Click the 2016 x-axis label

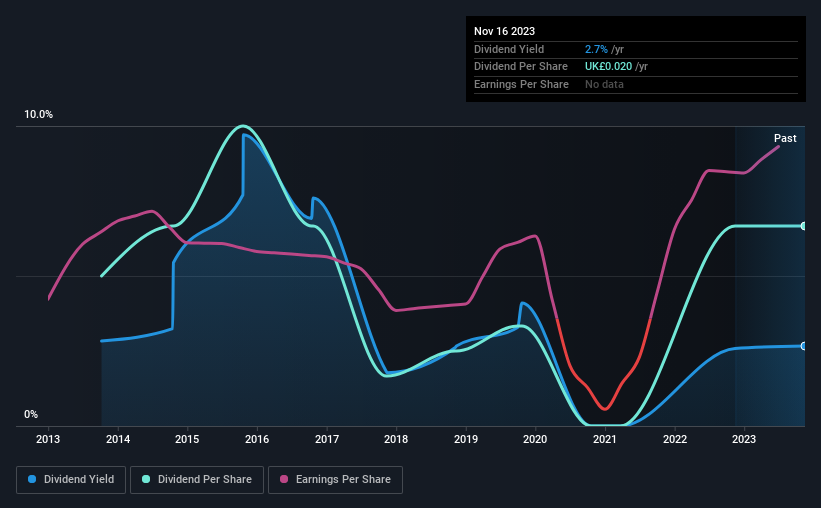point(257,439)
